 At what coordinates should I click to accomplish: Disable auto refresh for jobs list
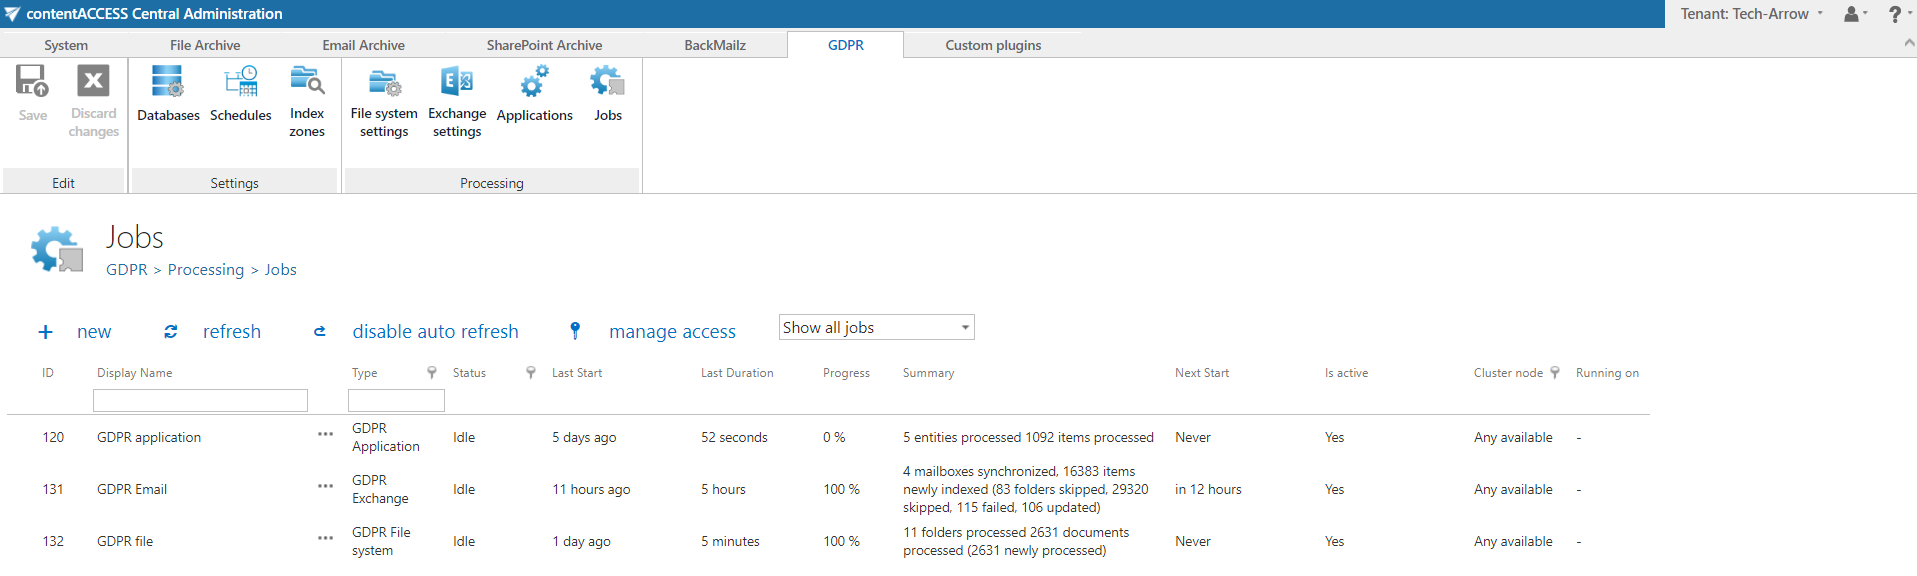[x=435, y=332]
